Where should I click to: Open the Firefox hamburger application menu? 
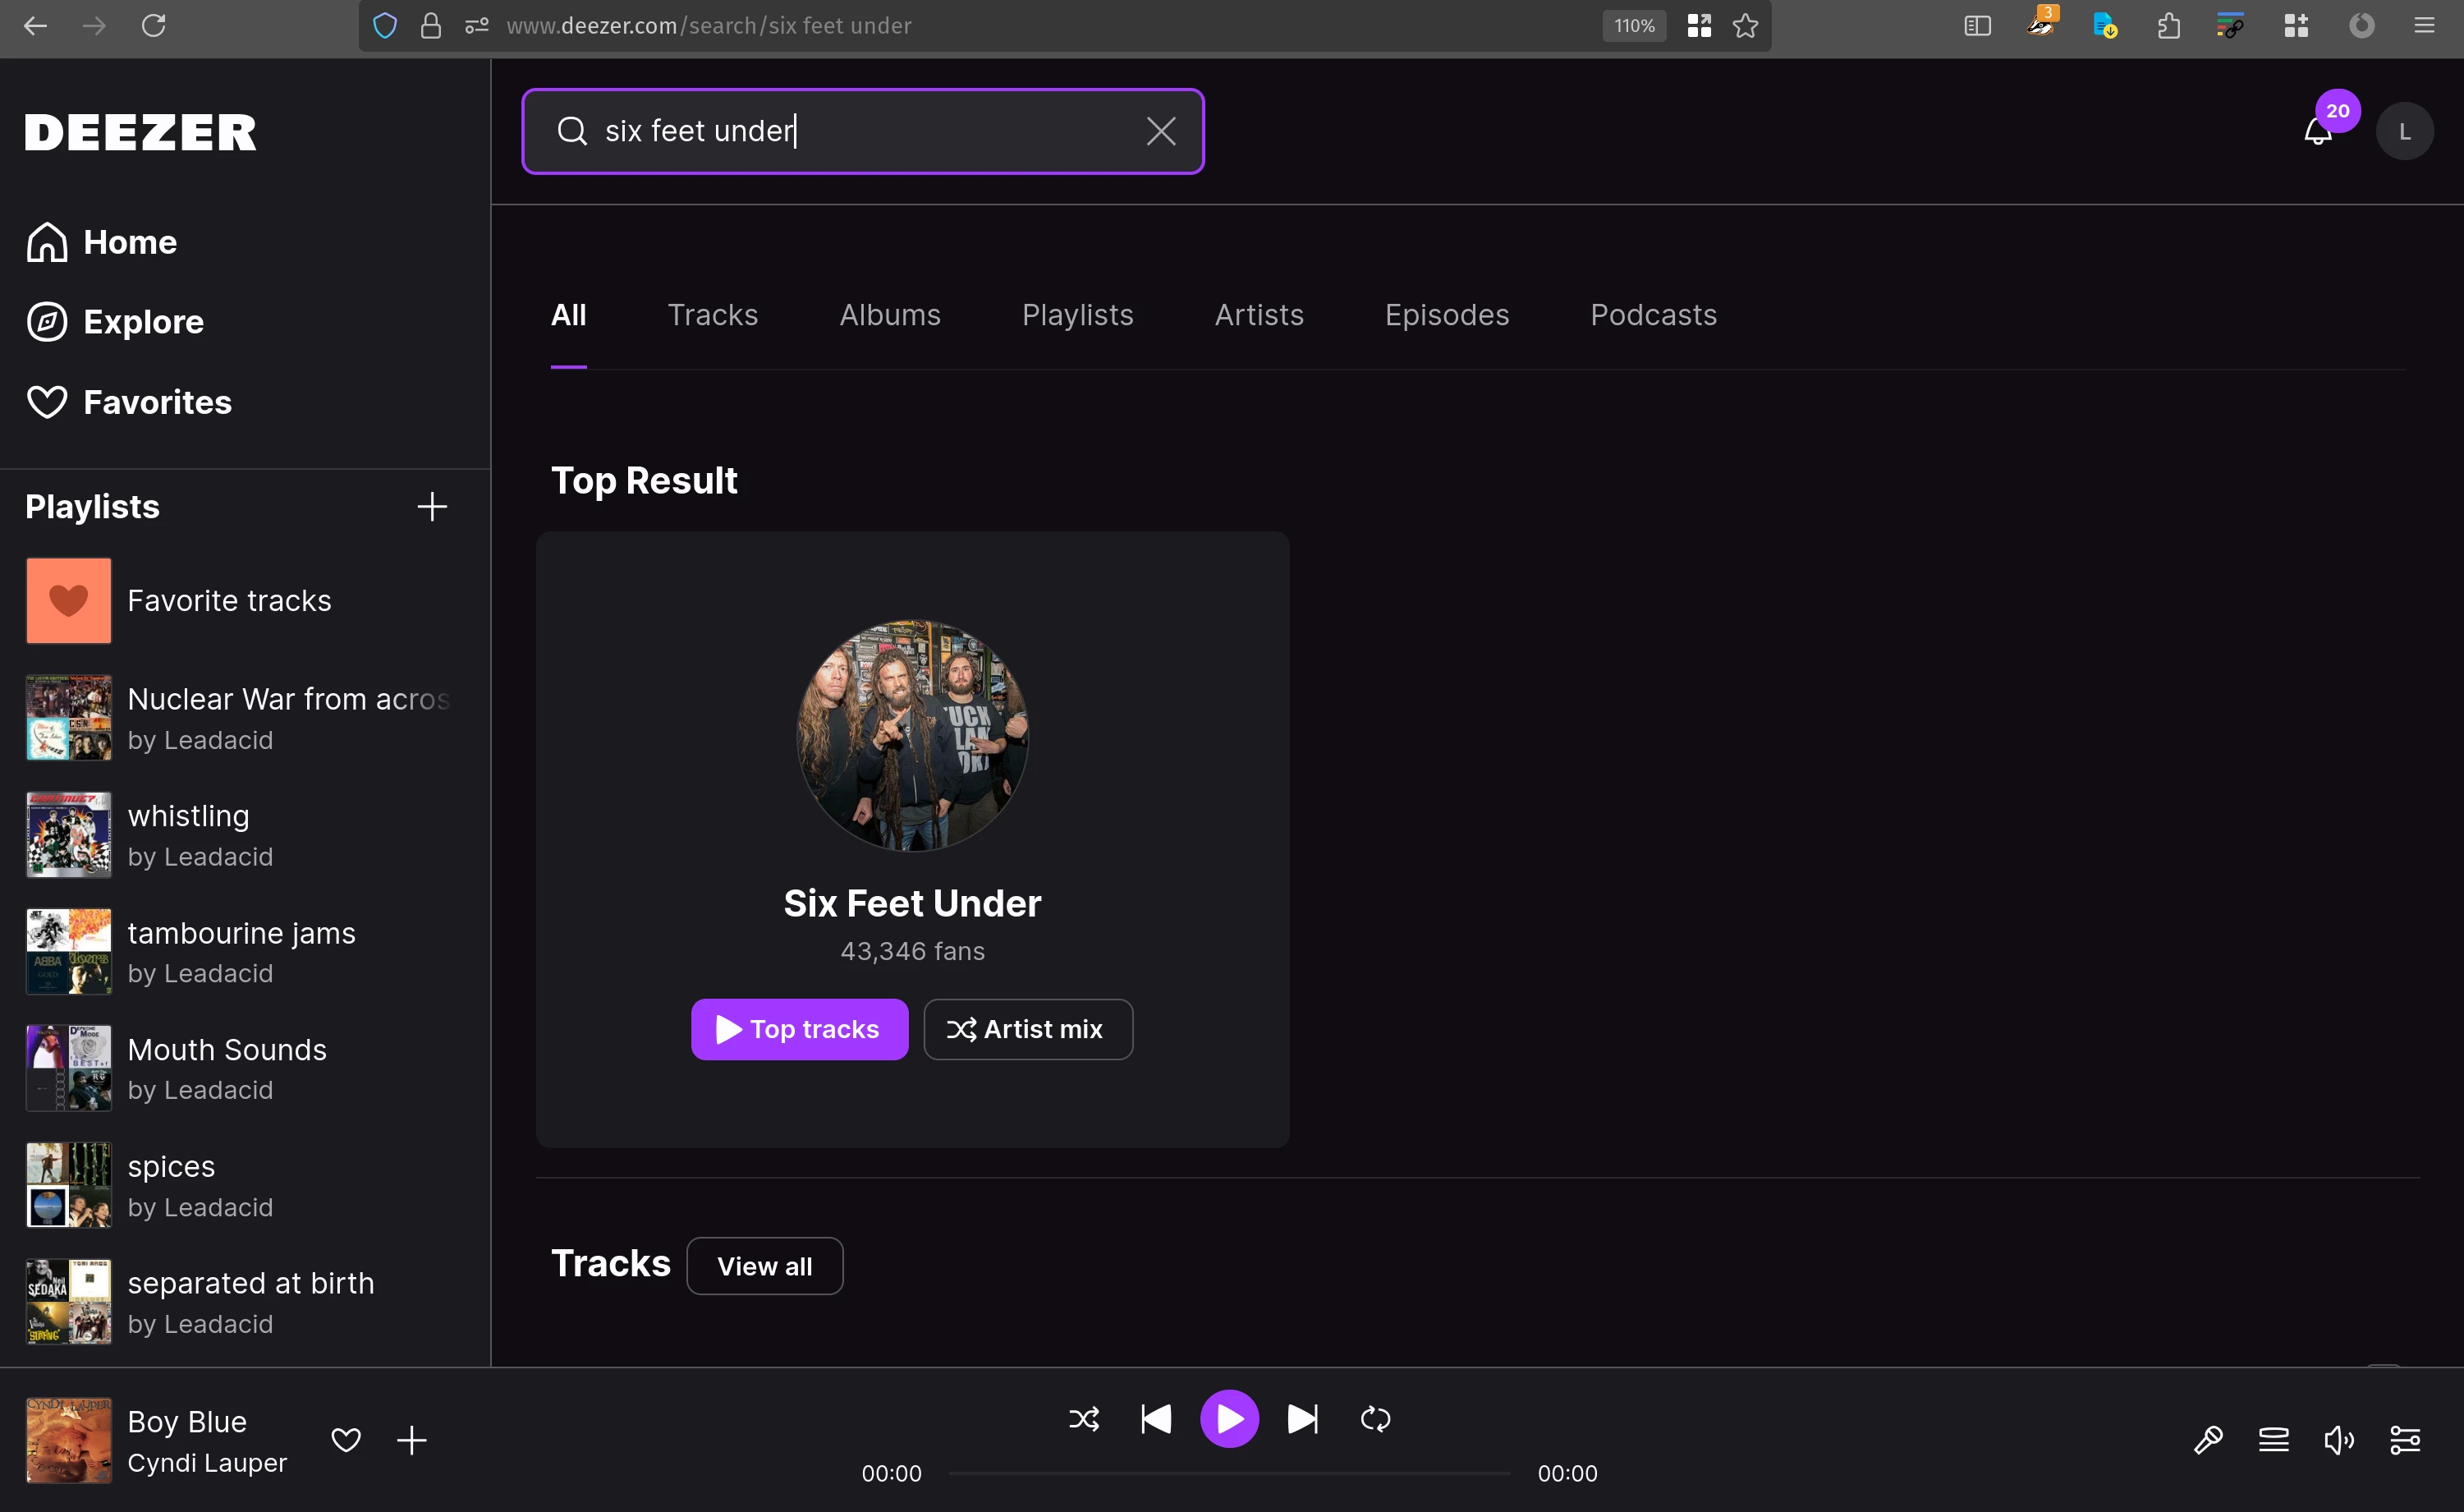pos(2423,26)
